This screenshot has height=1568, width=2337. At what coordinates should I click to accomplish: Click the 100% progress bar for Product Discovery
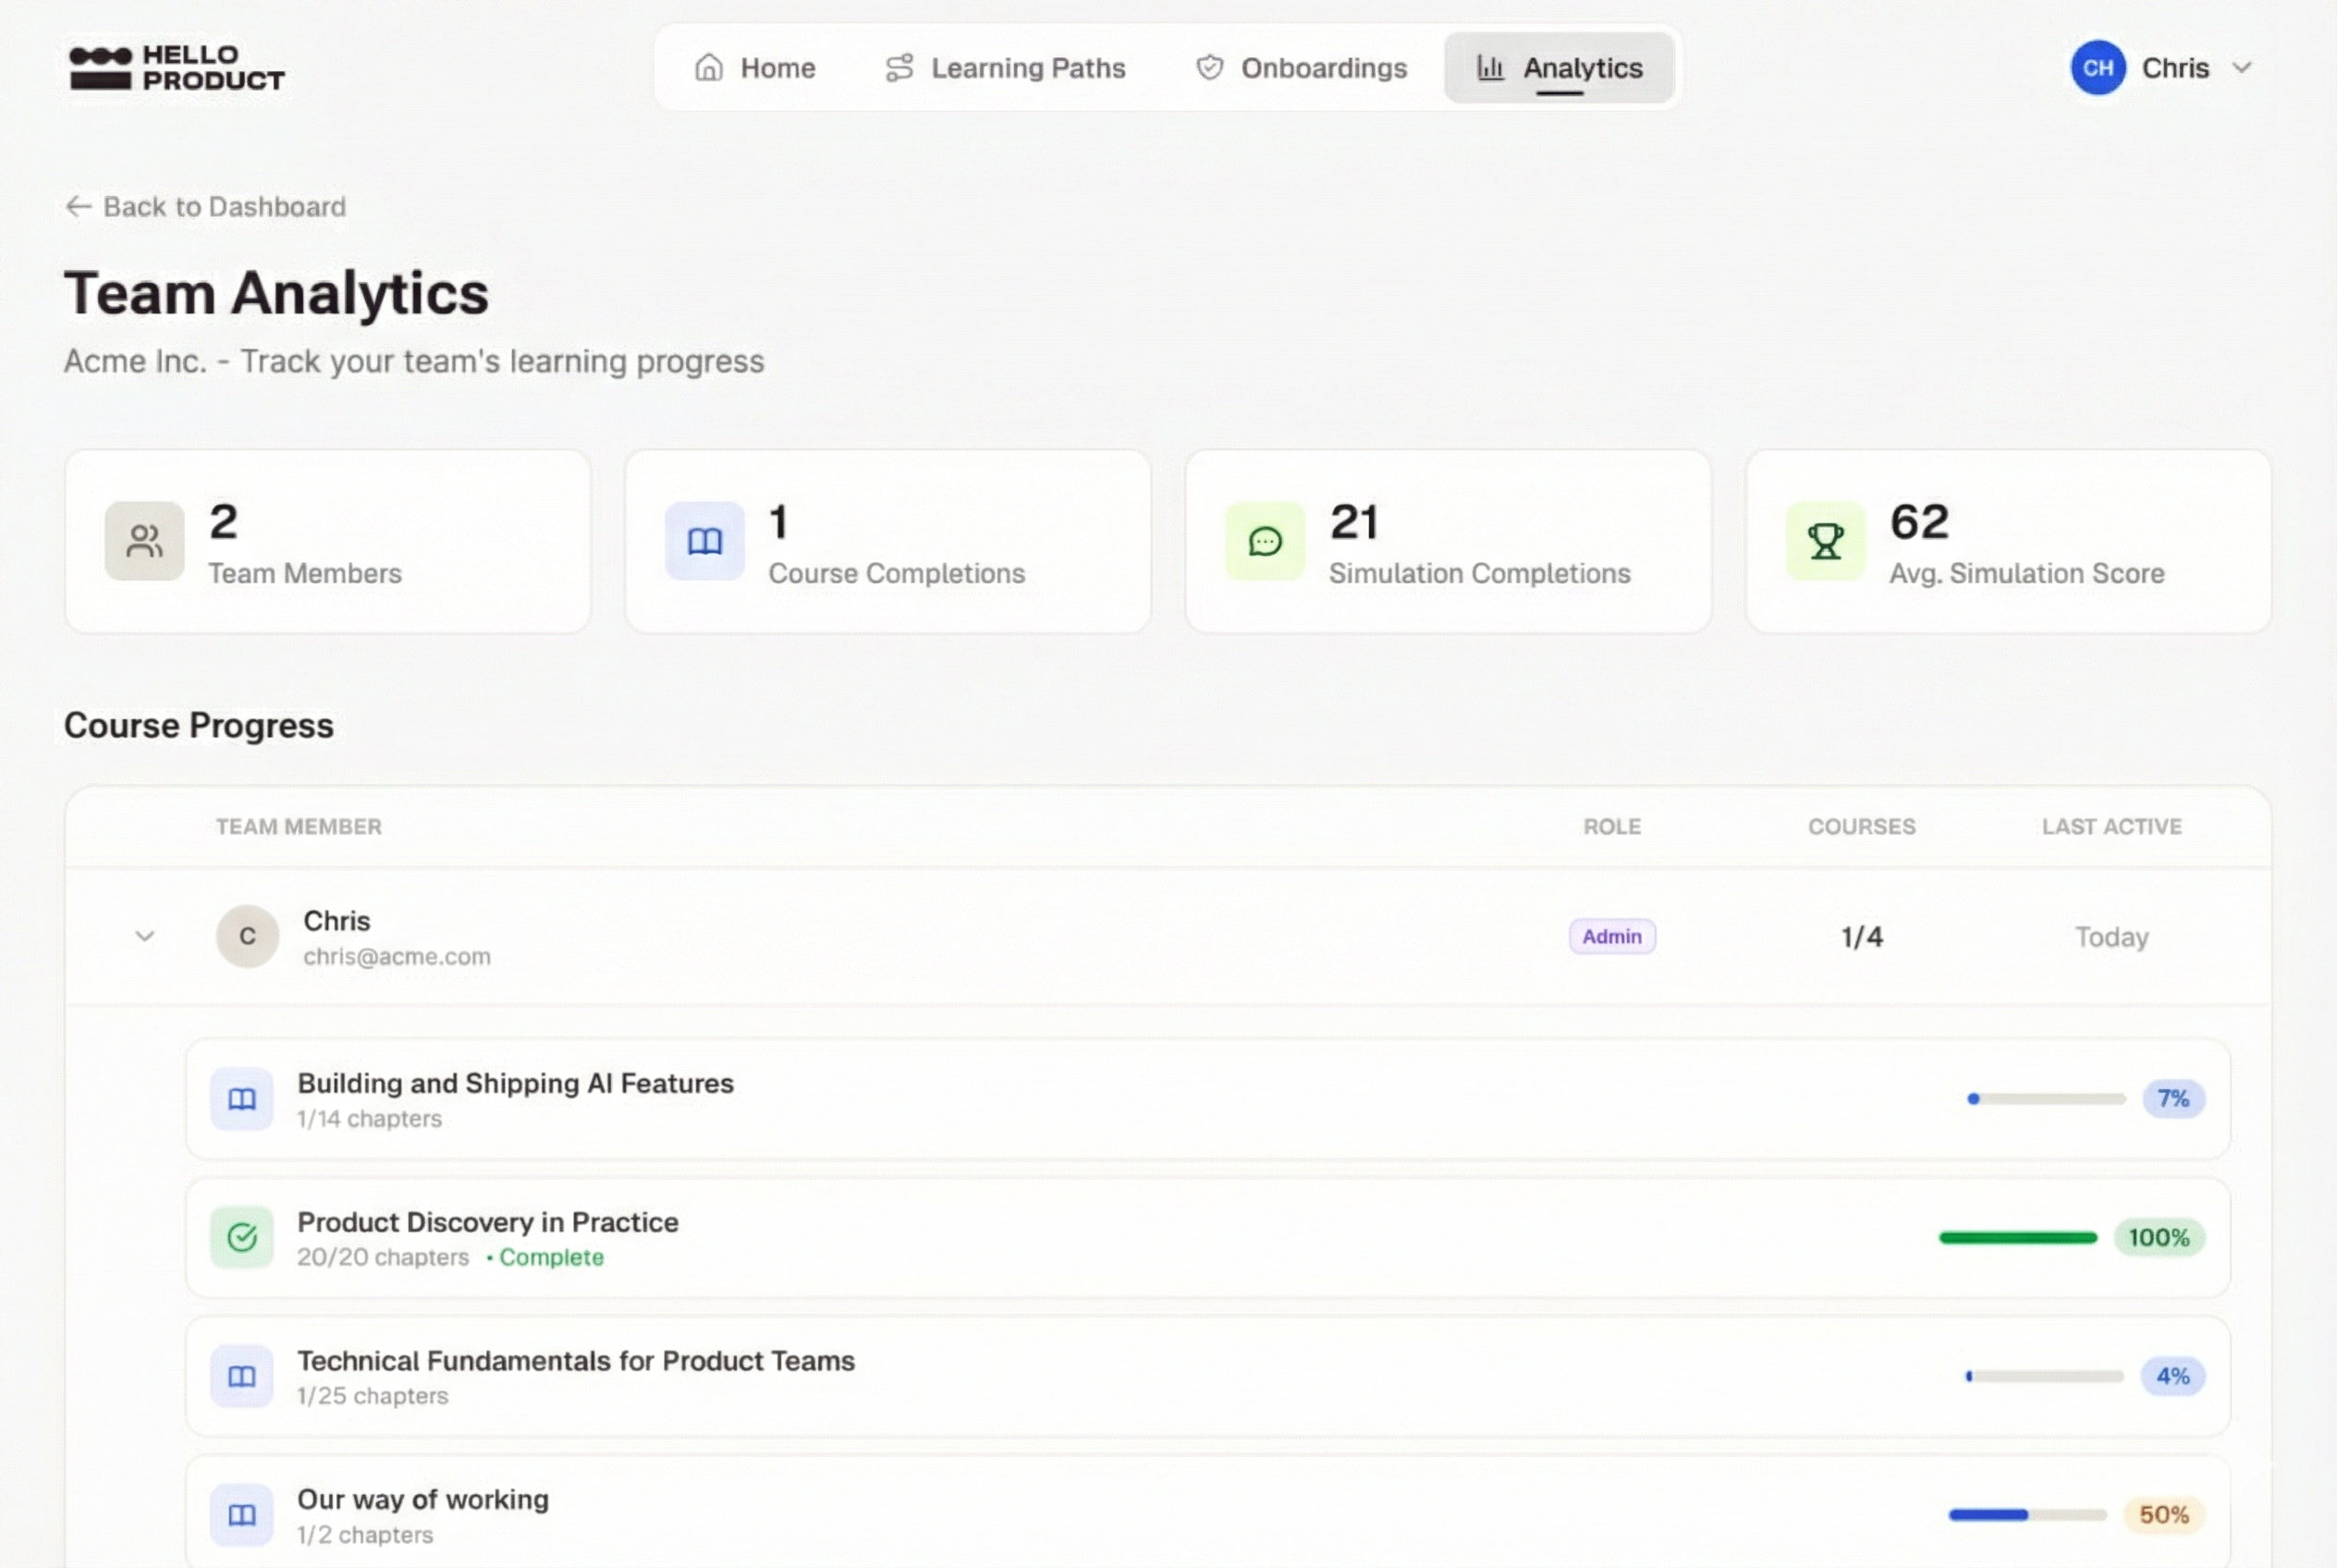[2017, 1237]
